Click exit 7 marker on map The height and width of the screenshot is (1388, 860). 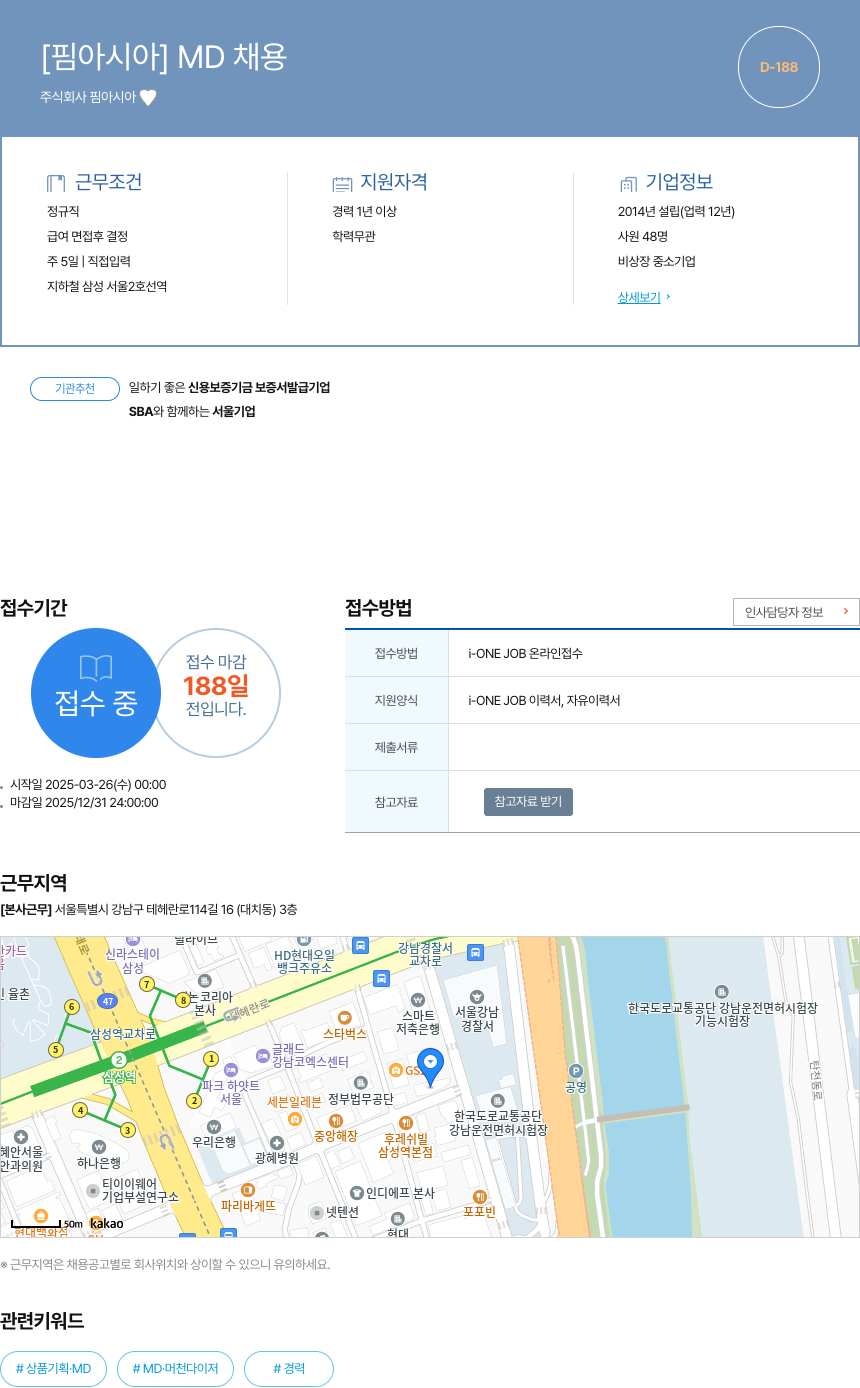pos(147,985)
